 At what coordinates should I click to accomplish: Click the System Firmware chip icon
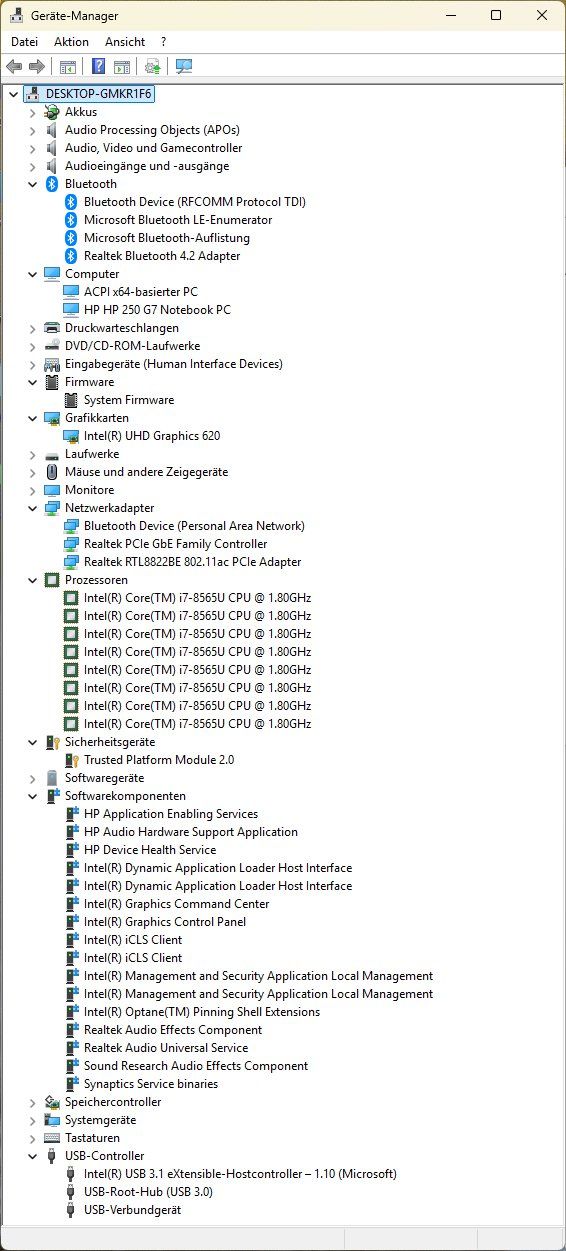[71, 400]
